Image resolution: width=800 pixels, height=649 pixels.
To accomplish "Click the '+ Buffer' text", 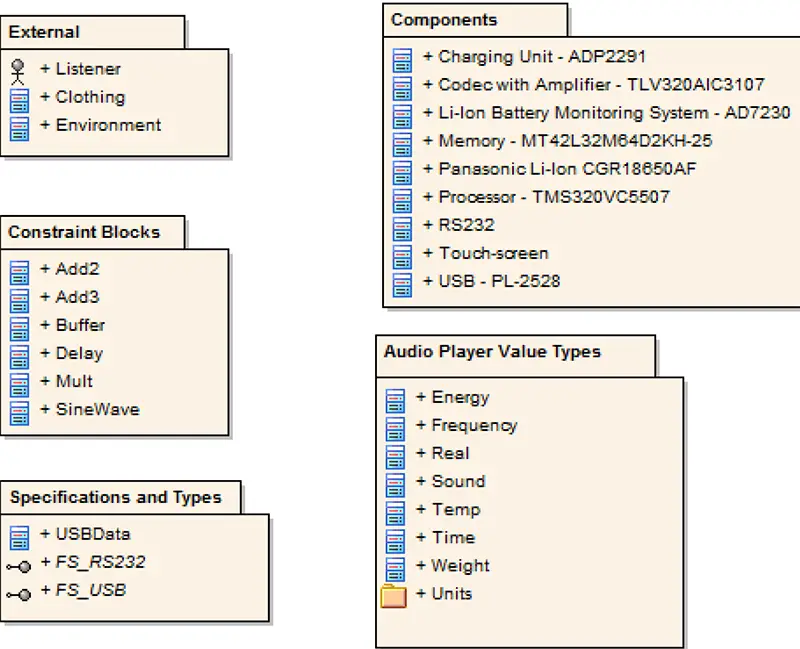I will (73, 325).
